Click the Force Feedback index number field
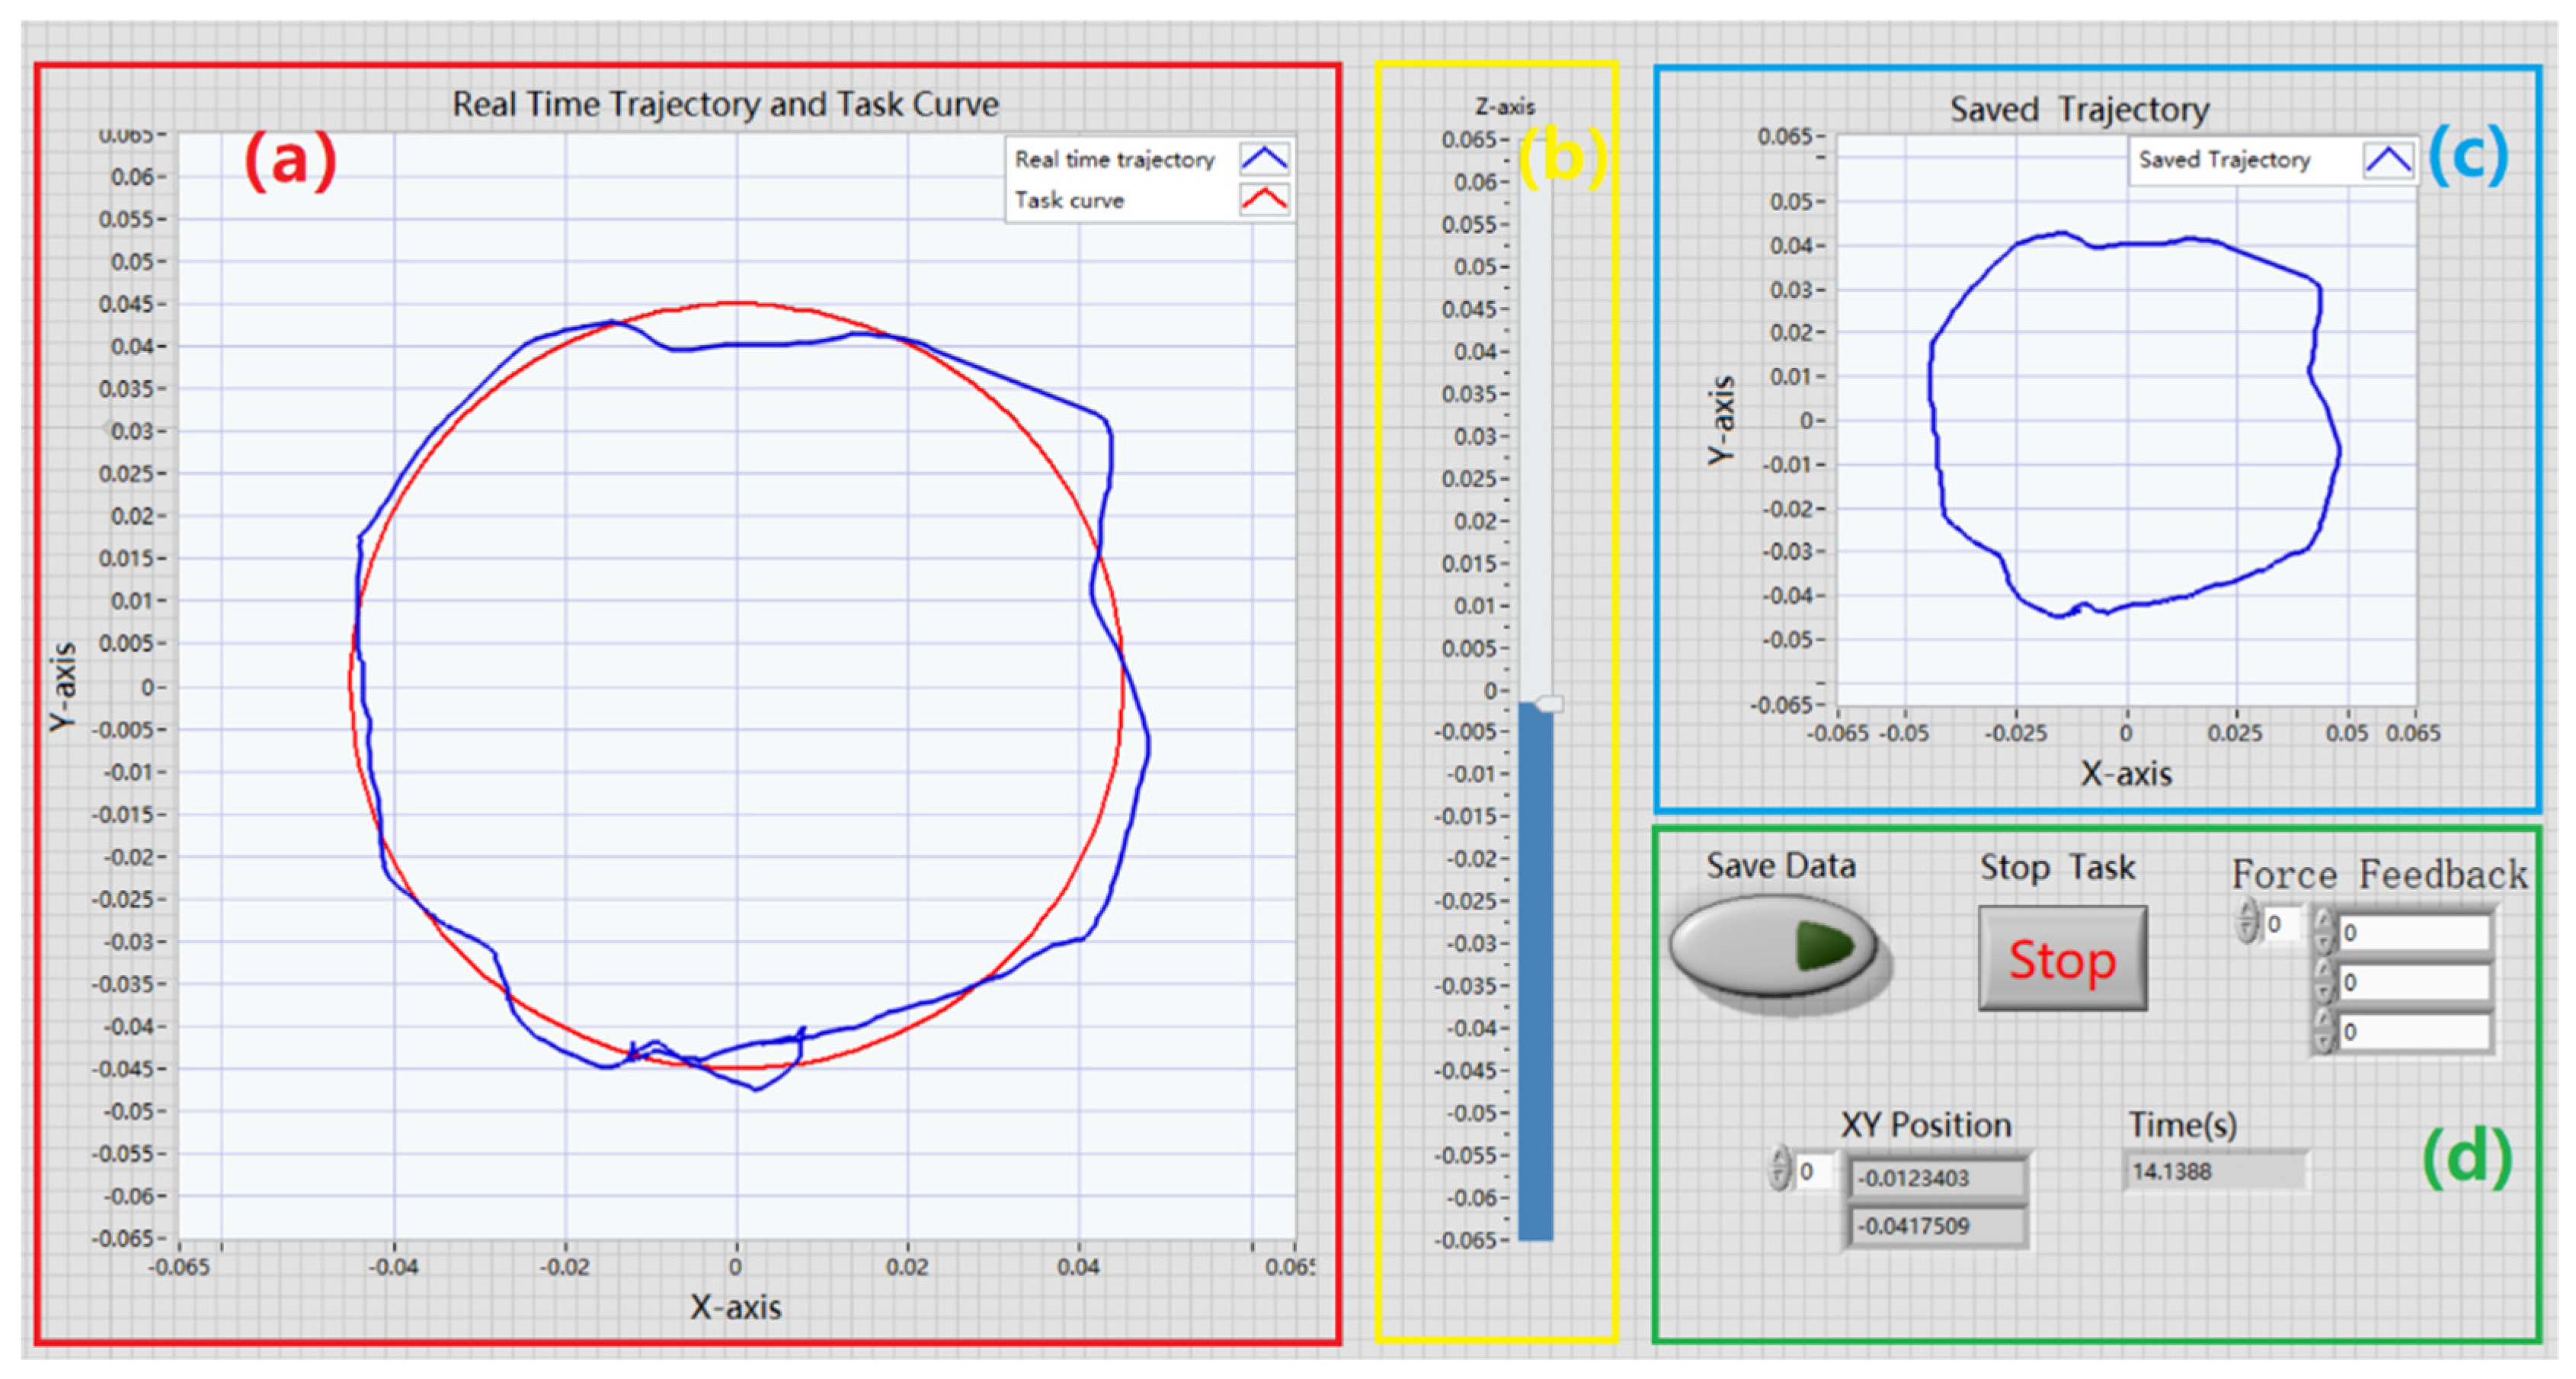Viewport: 2576px width, 1379px height. pyautogui.click(x=2283, y=924)
